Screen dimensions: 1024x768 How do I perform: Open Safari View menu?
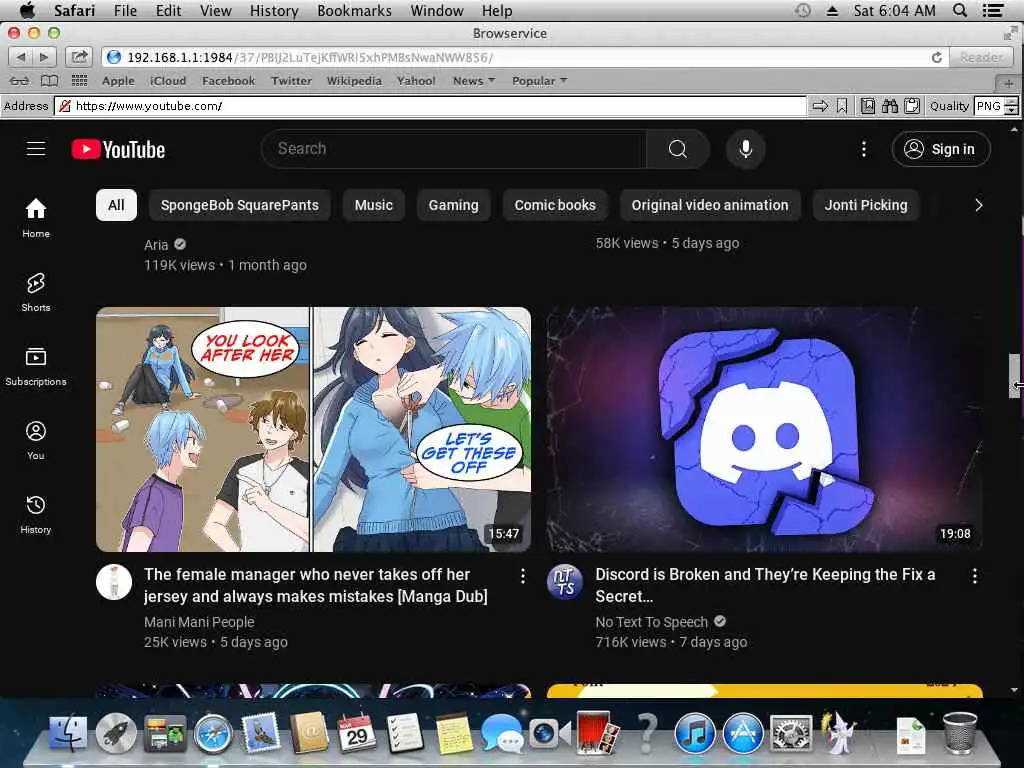point(216,11)
